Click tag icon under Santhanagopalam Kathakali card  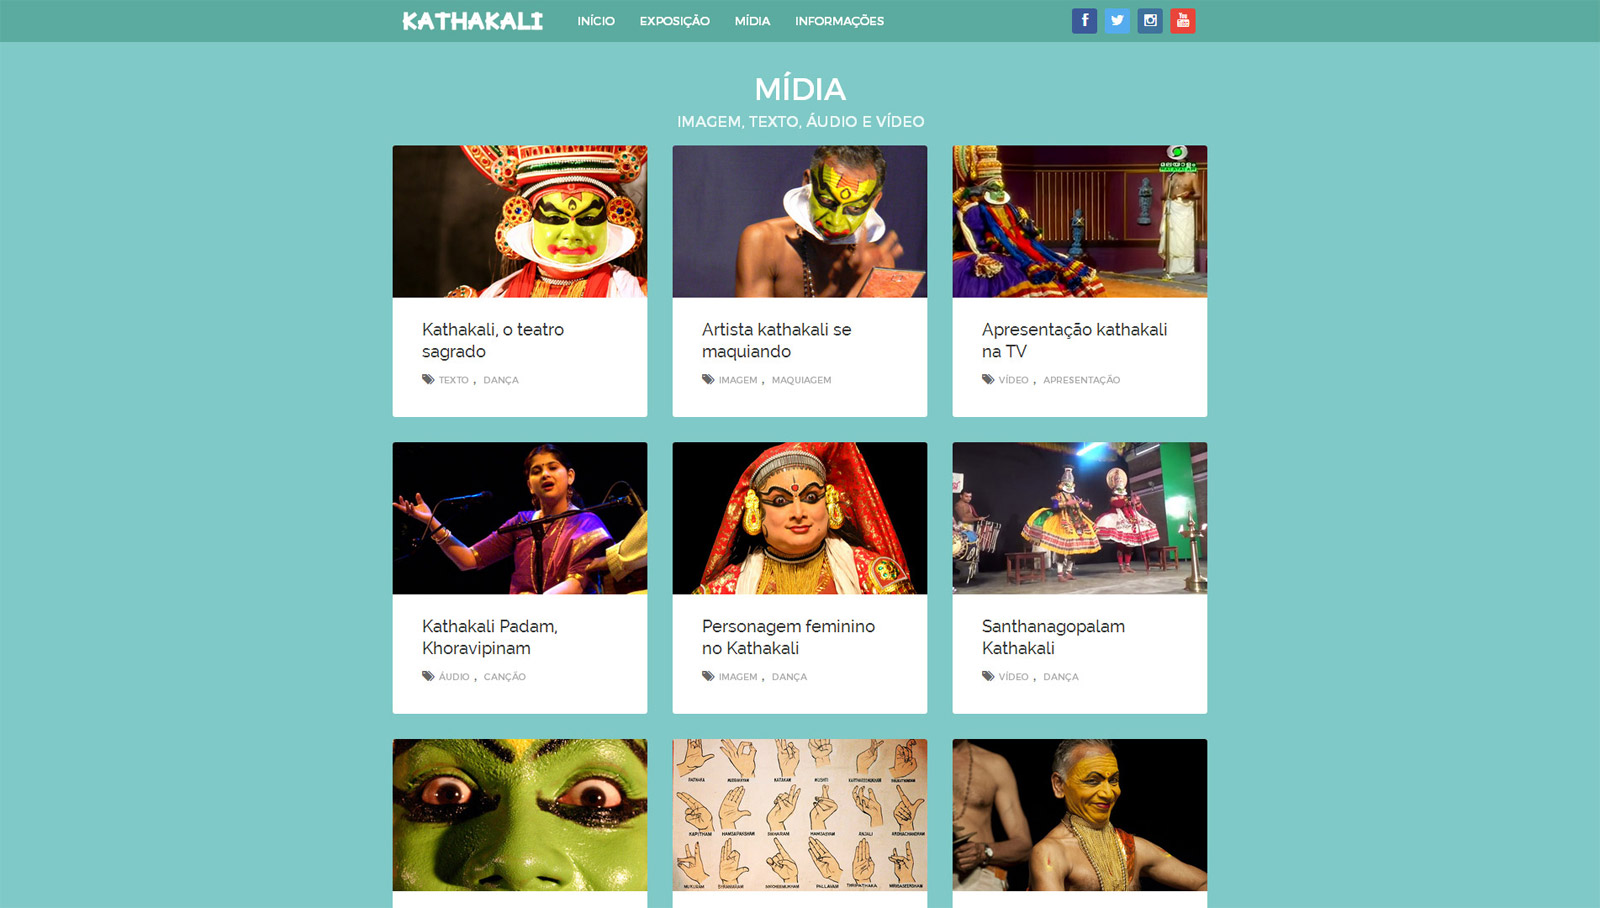[988, 677]
